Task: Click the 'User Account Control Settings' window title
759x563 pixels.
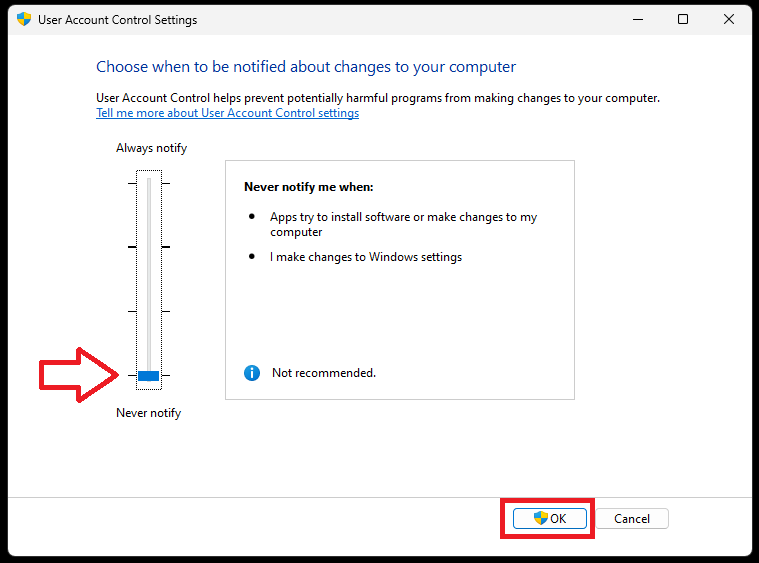Action: [118, 20]
